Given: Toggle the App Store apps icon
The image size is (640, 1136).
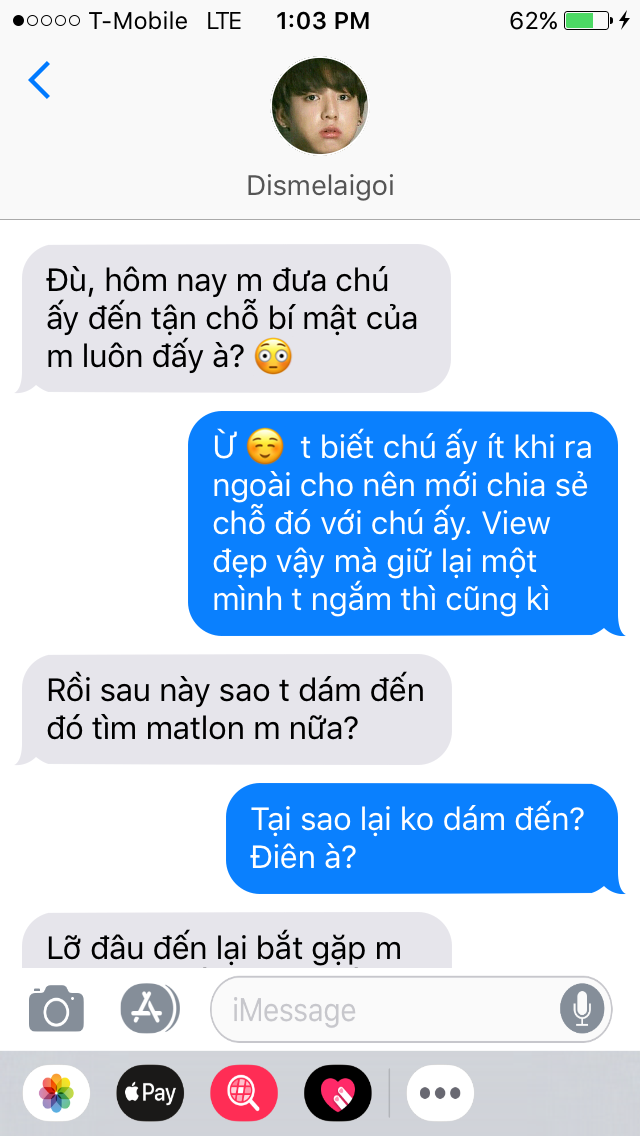Looking at the screenshot, I should 150,1008.
